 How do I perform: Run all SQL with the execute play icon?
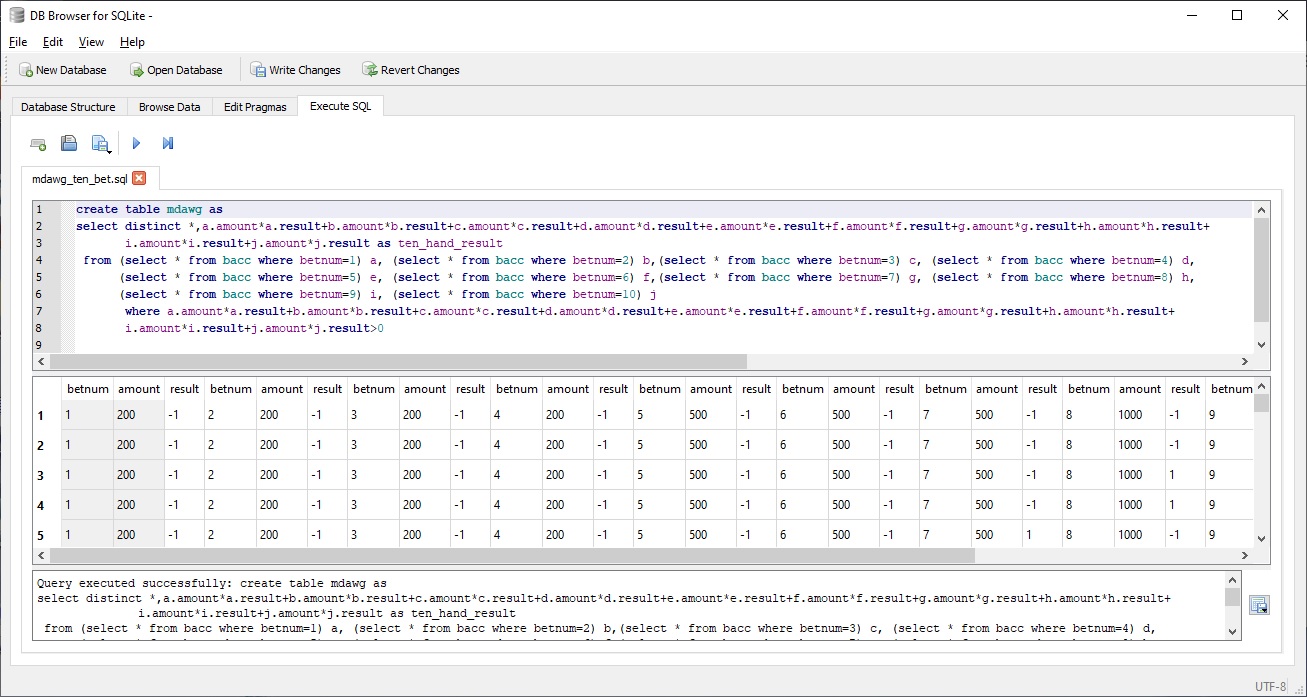point(136,144)
